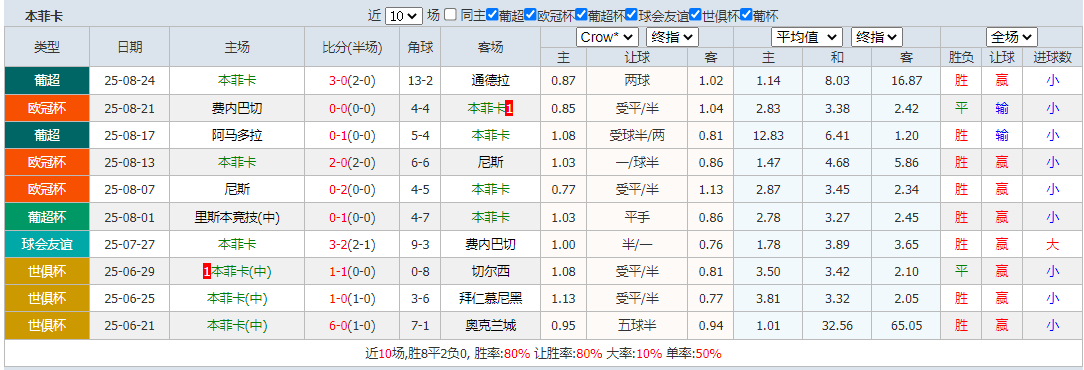Click the 7-1 corner count
The width and height of the screenshot is (1084, 370).
(420, 326)
